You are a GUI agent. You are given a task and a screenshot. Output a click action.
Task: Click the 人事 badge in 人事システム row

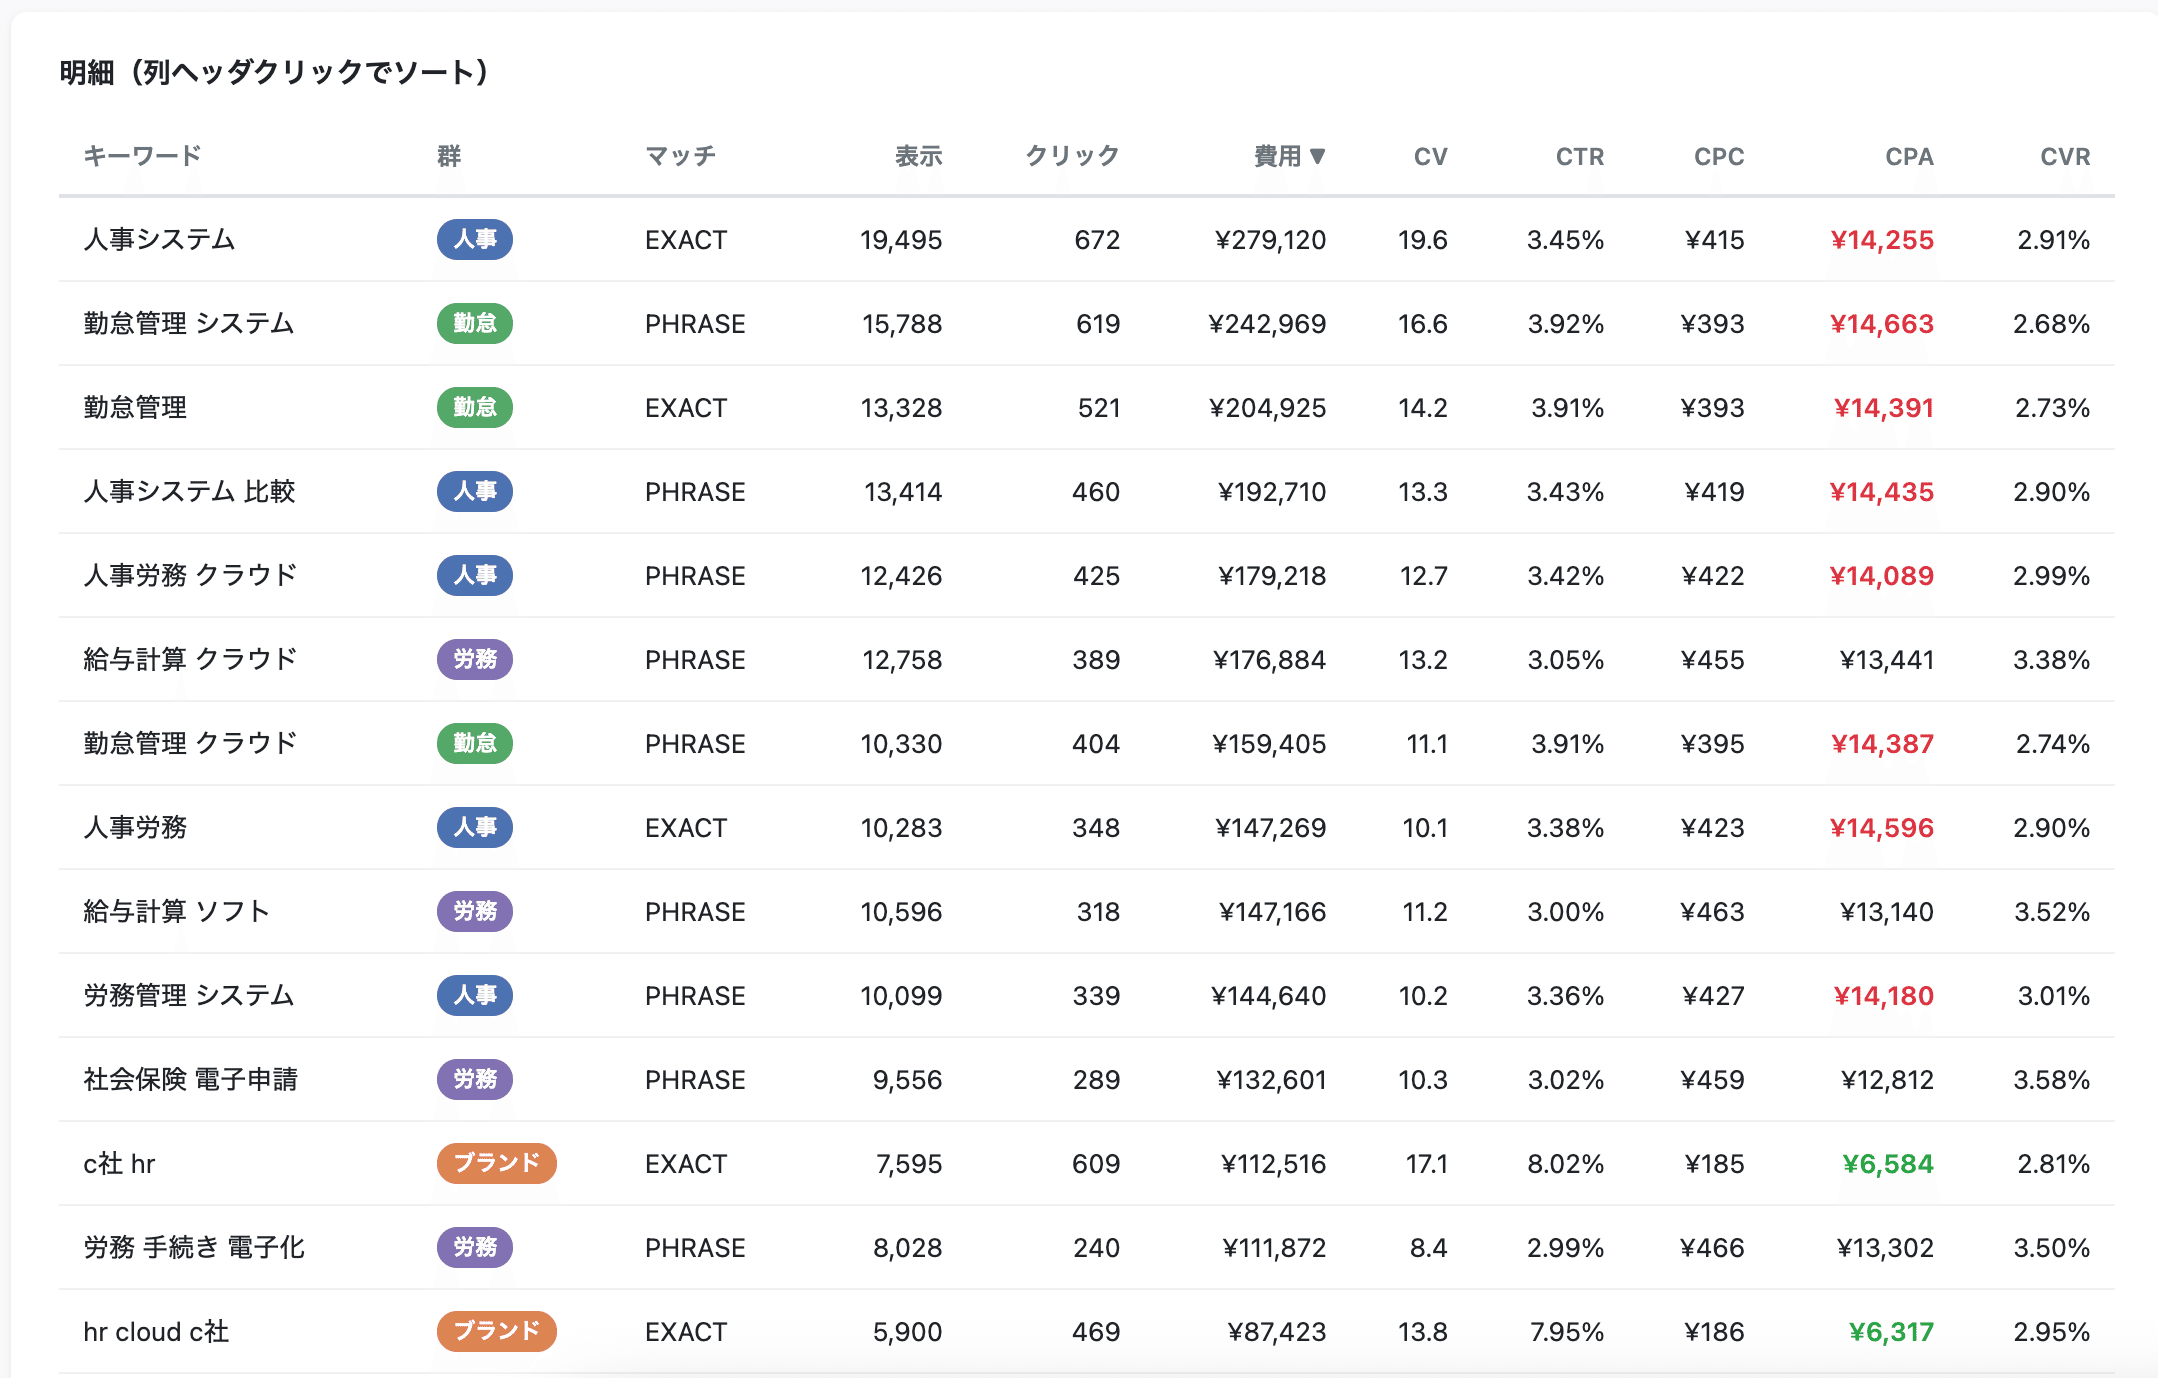coord(475,240)
